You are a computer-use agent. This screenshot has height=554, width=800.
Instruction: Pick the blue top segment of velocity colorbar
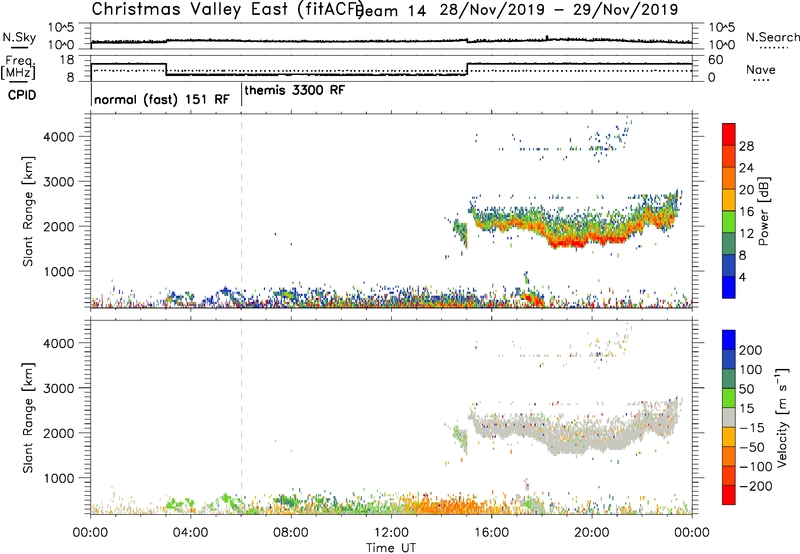click(729, 340)
